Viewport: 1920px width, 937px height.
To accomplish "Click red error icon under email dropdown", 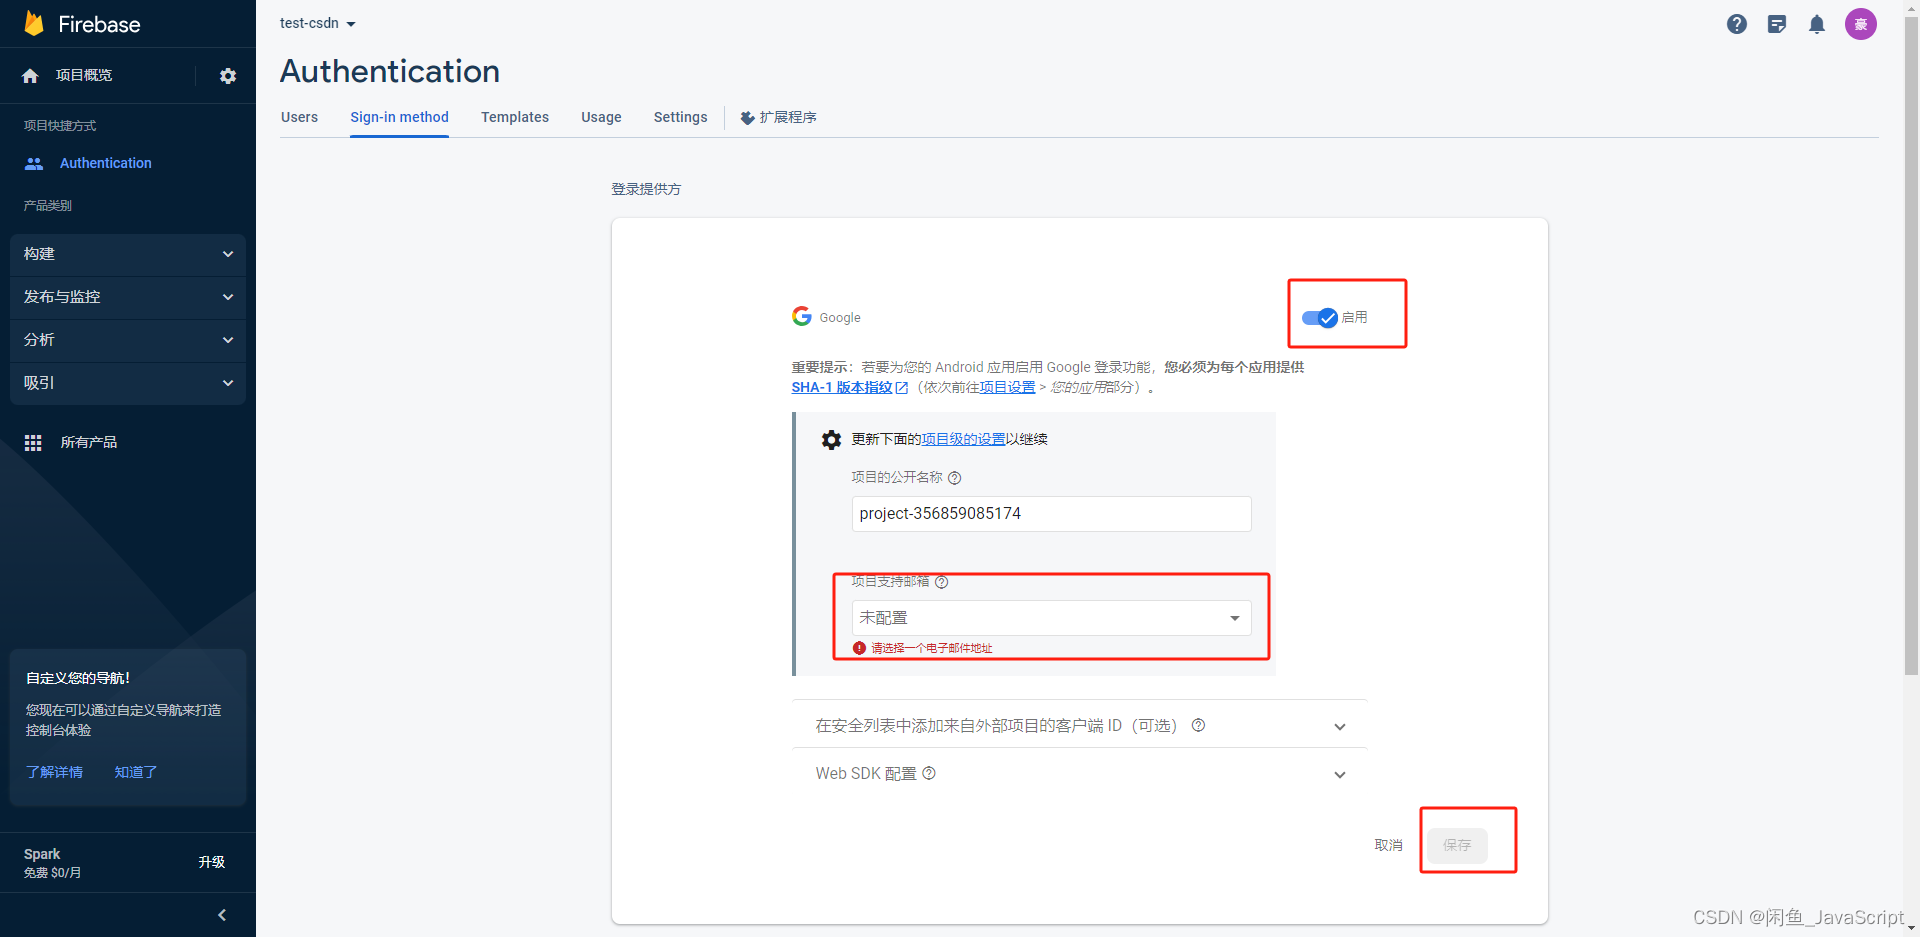I will point(859,648).
